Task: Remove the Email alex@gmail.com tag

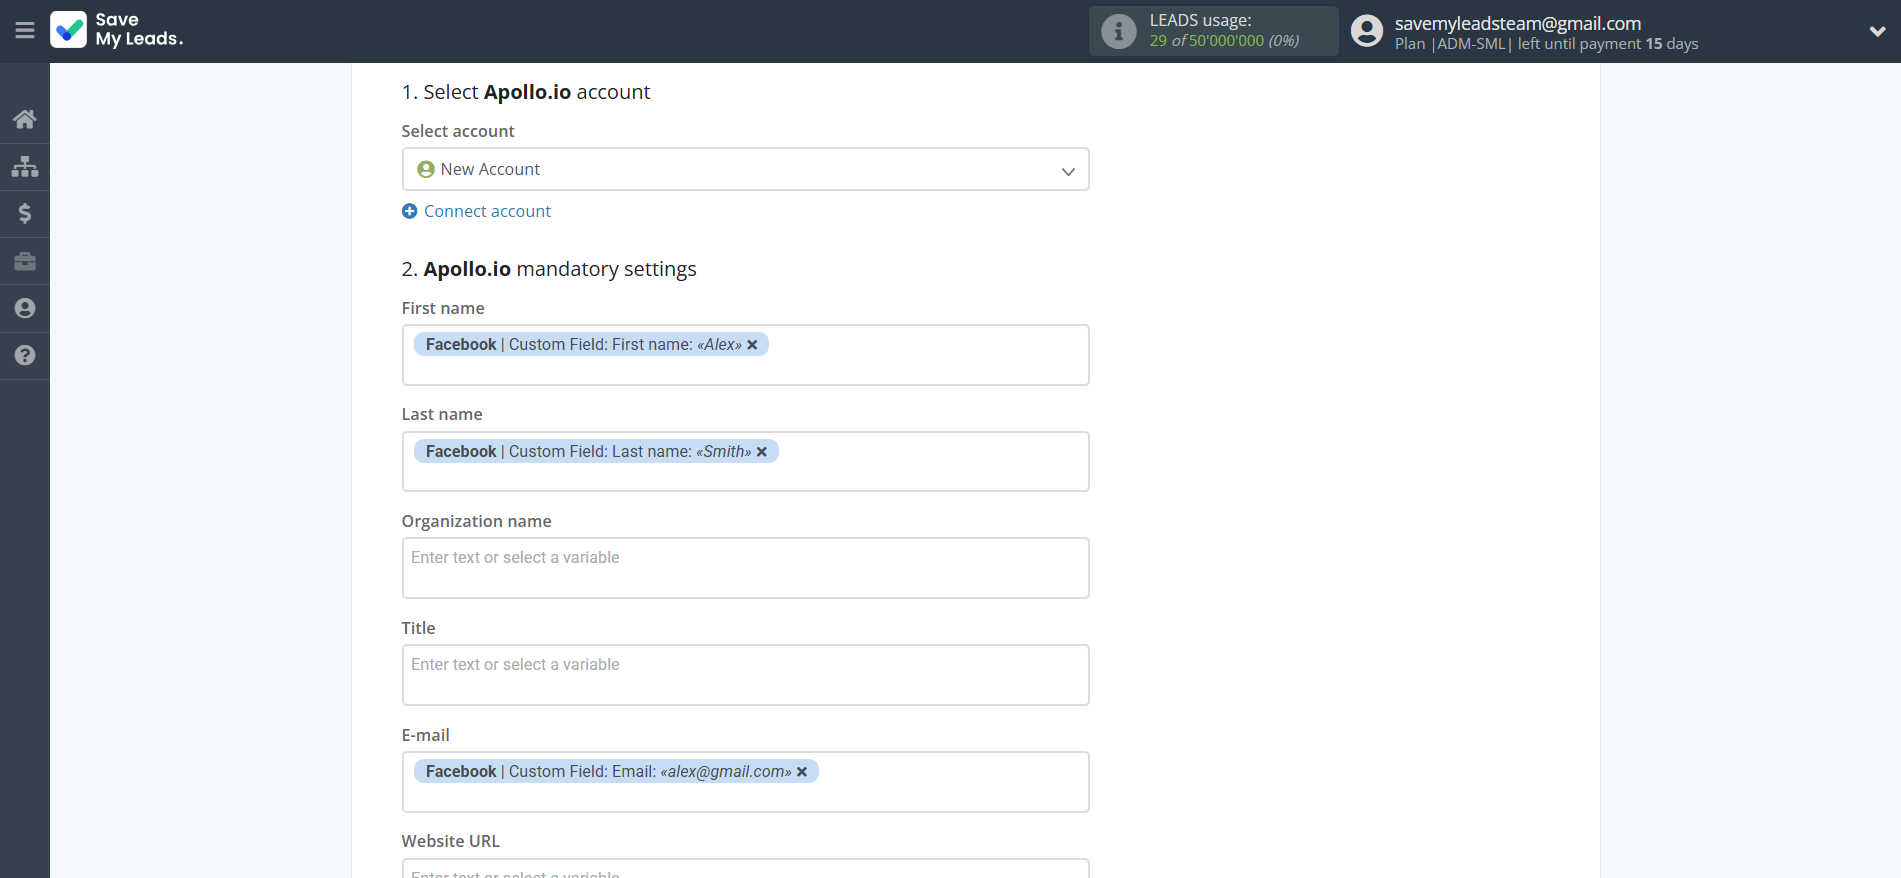Action: coord(801,772)
